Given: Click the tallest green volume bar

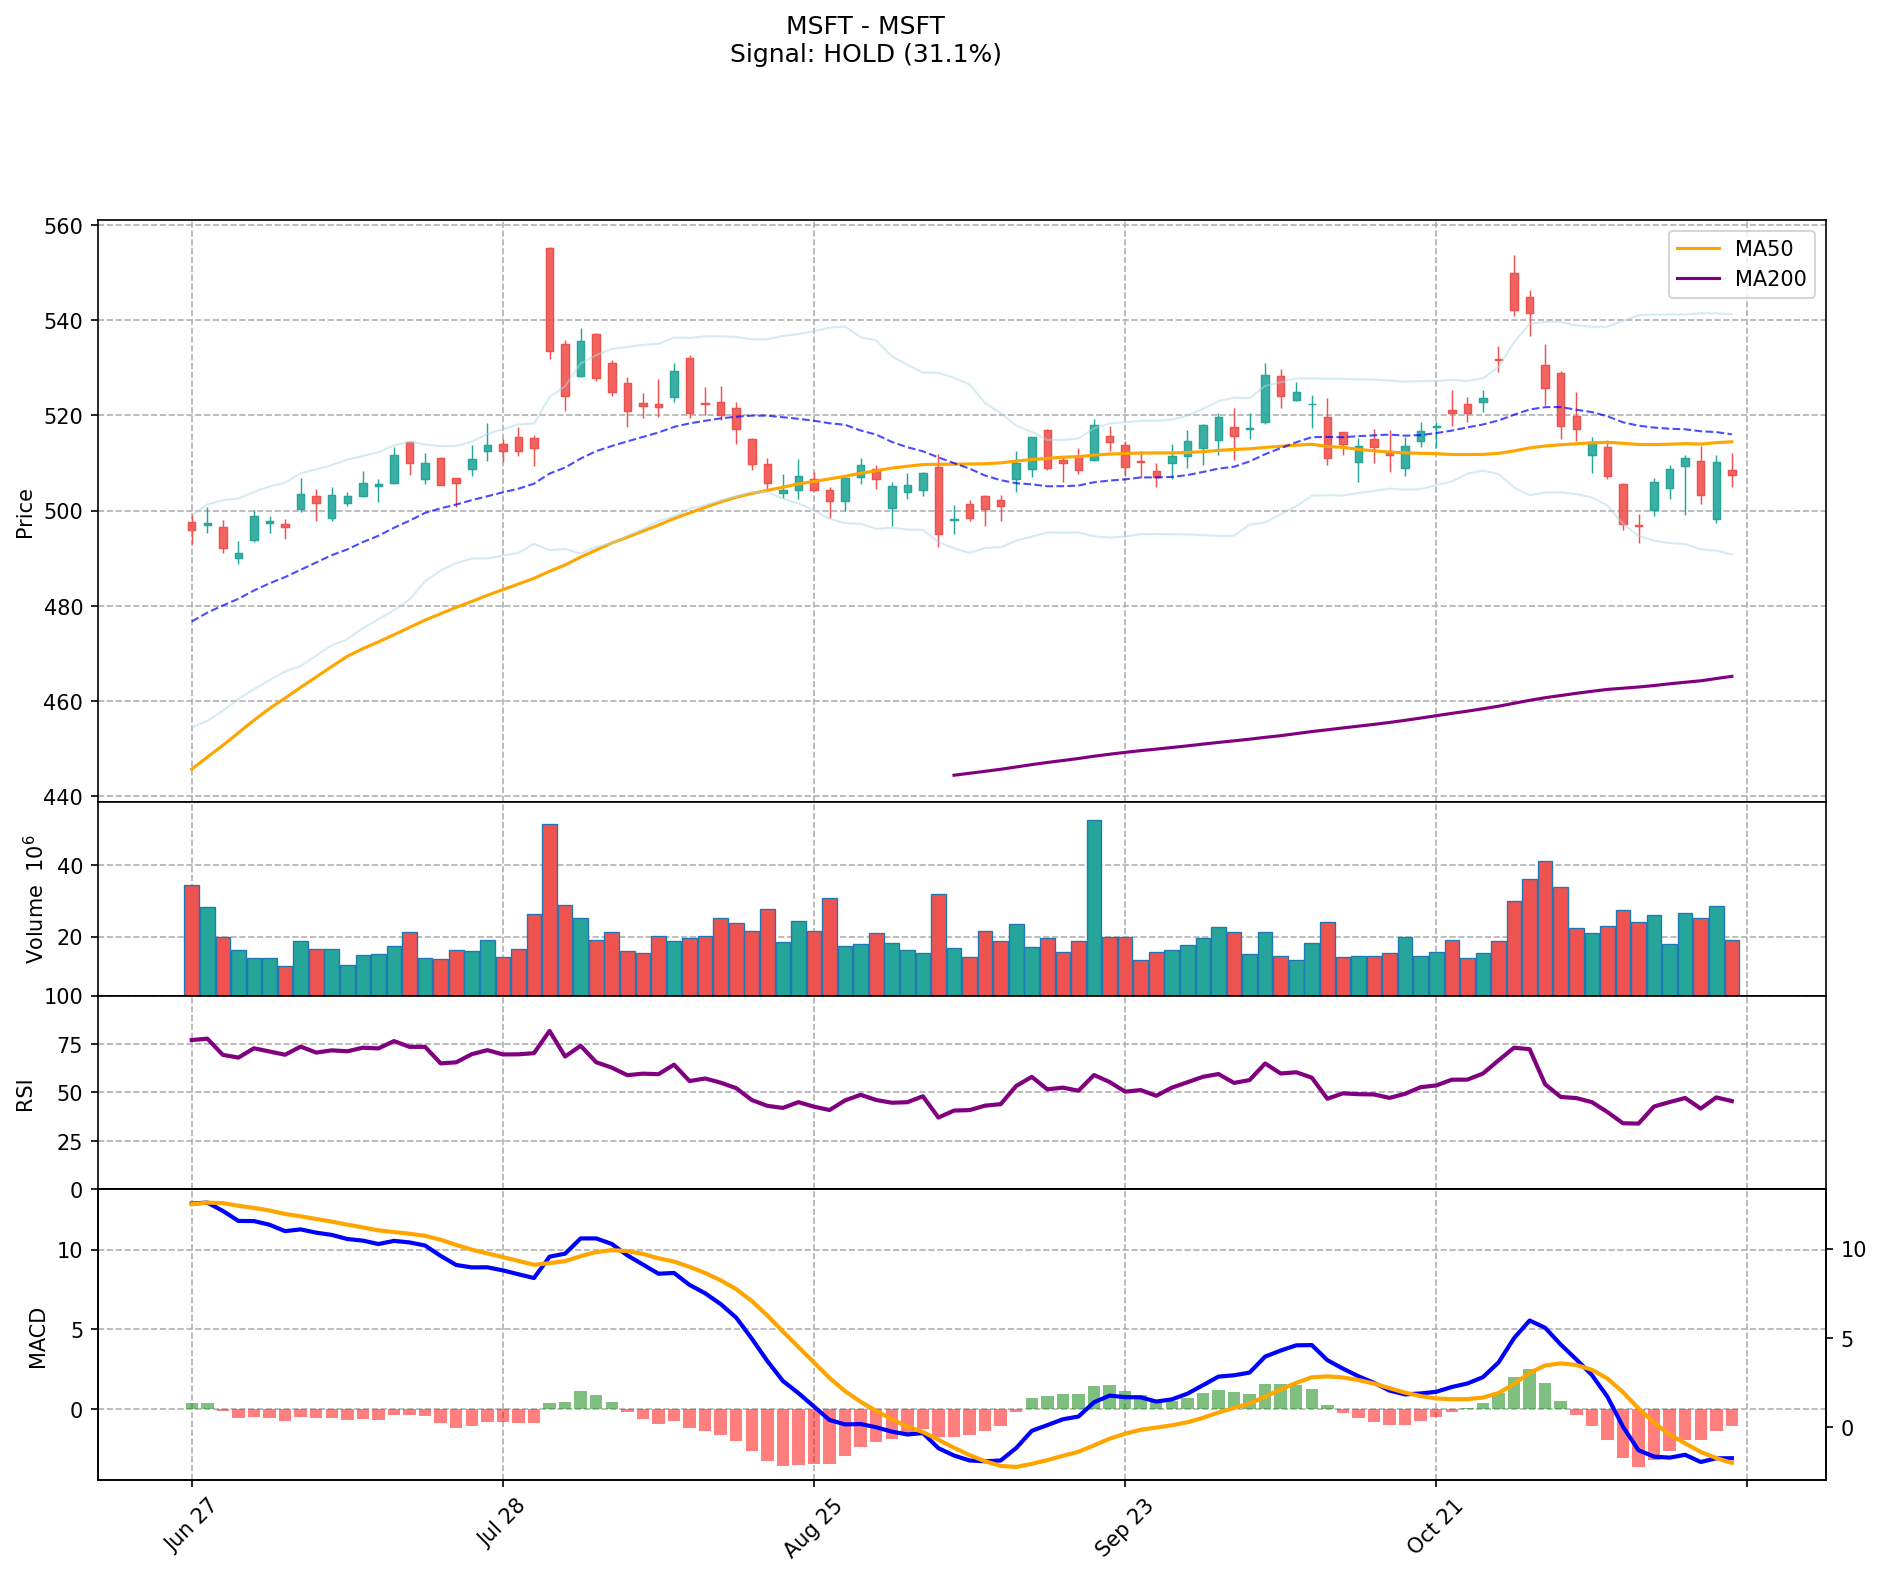Looking at the screenshot, I should click(x=1094, y=907).
